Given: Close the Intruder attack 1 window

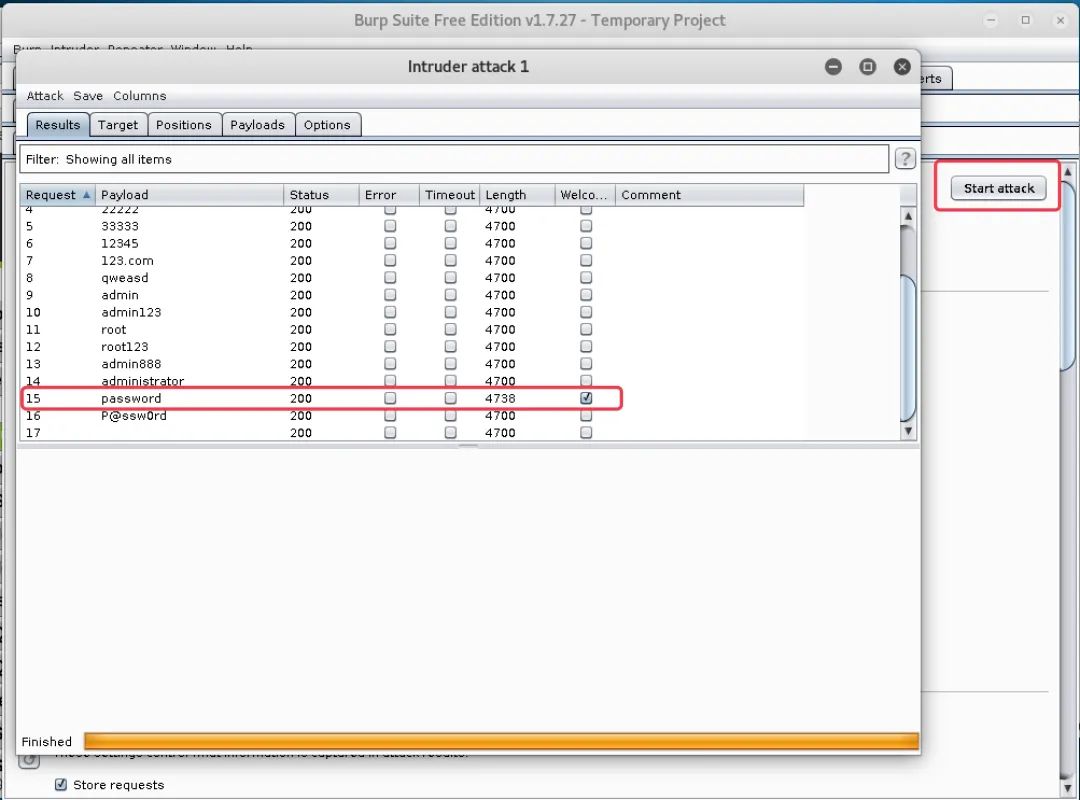Looking at the screenshot, I should tap(902, 67).
